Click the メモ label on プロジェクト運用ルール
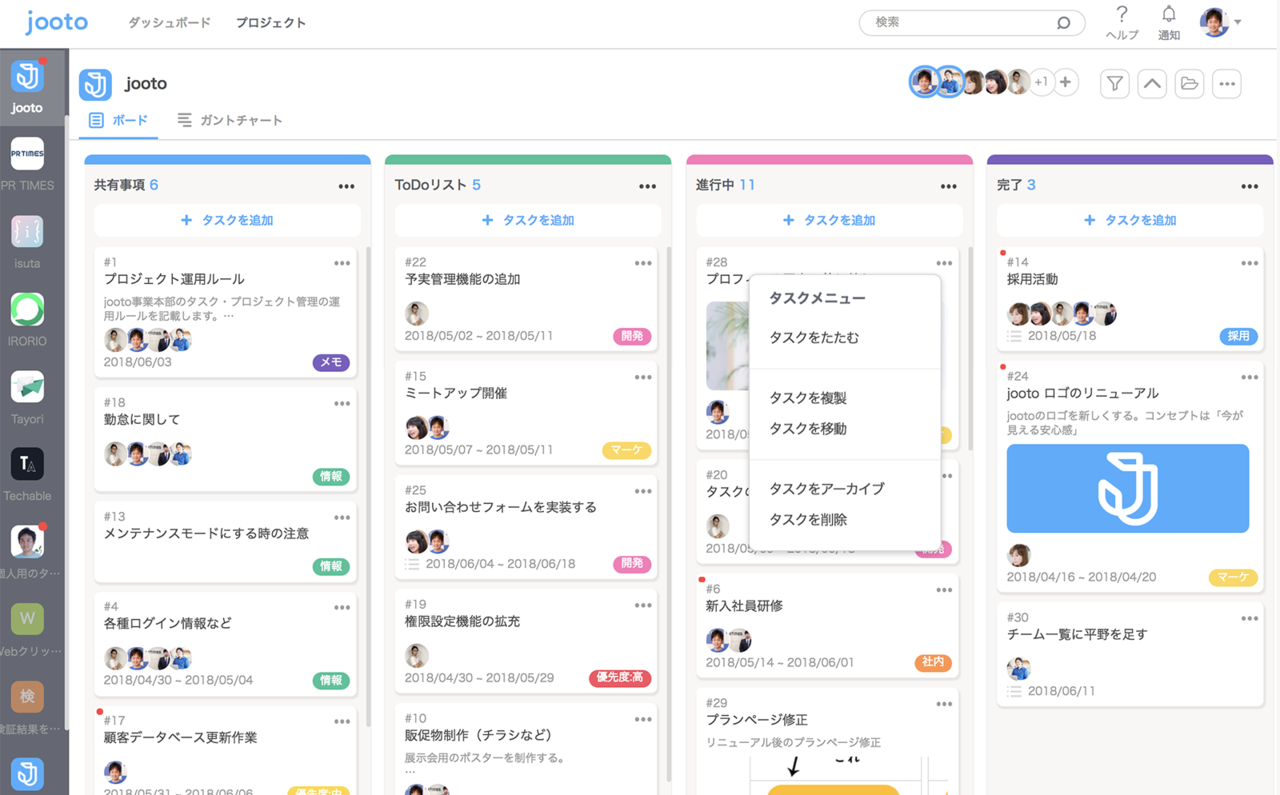Viewport: 1280px width, 795px height. (331, 363)
